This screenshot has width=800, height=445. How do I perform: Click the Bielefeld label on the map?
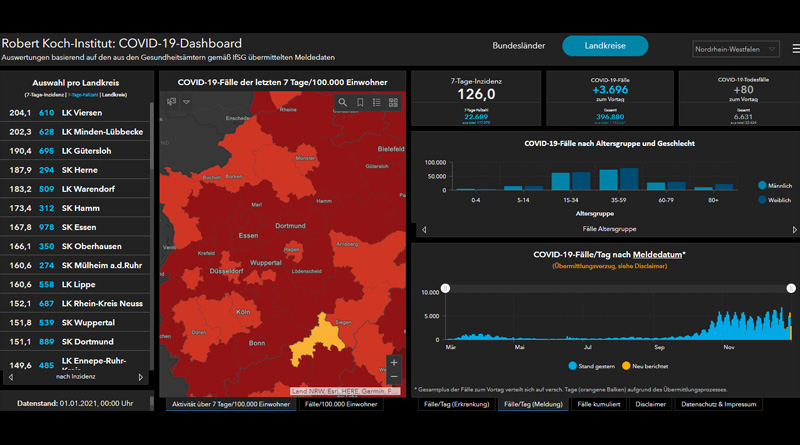click(x=391, y=149)
